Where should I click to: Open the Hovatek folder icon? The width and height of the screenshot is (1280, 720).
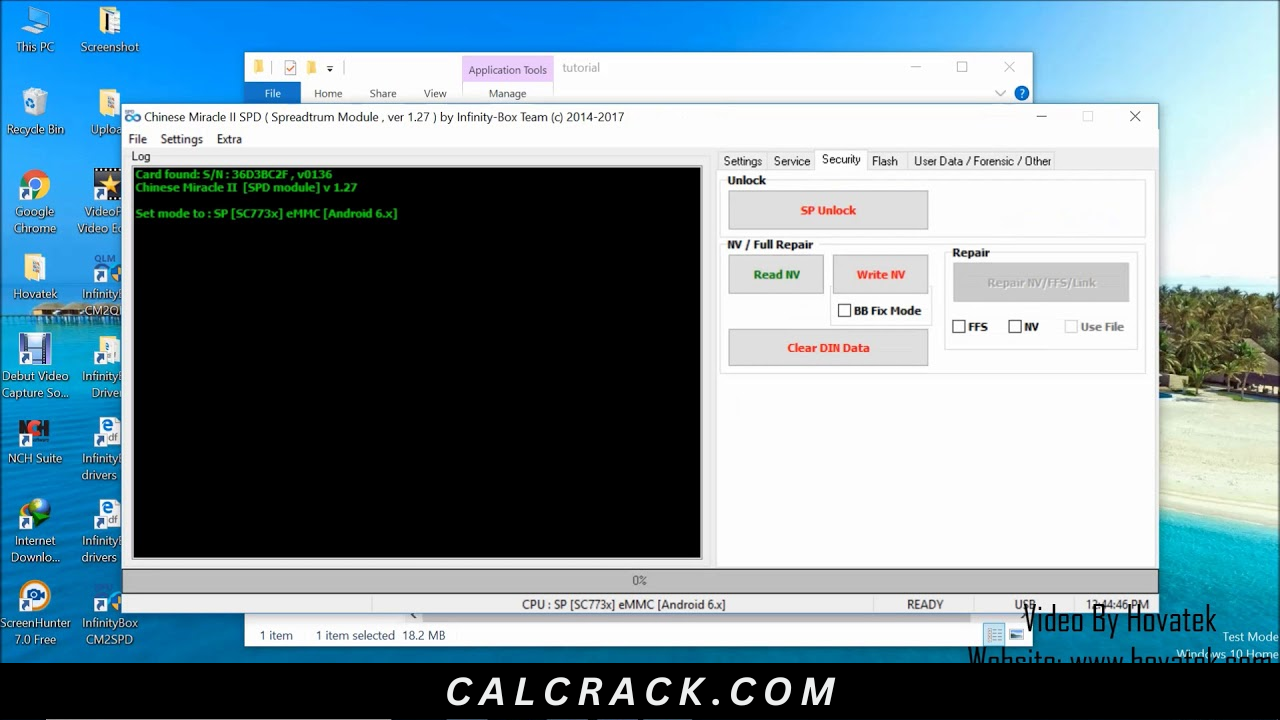pos(35,277)
